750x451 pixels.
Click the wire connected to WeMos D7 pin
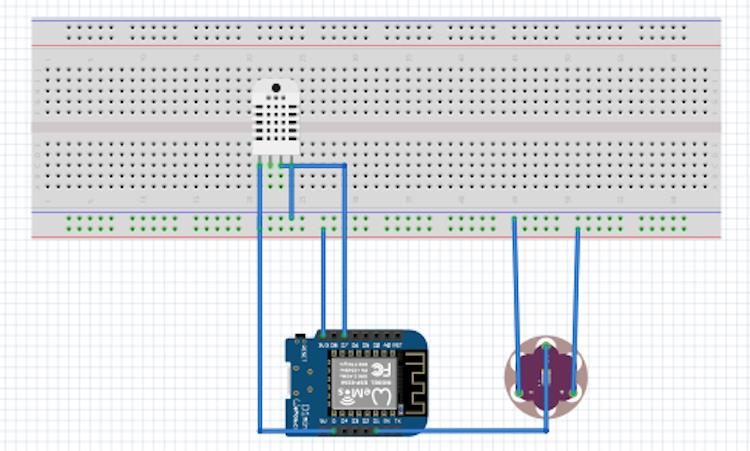344,260
